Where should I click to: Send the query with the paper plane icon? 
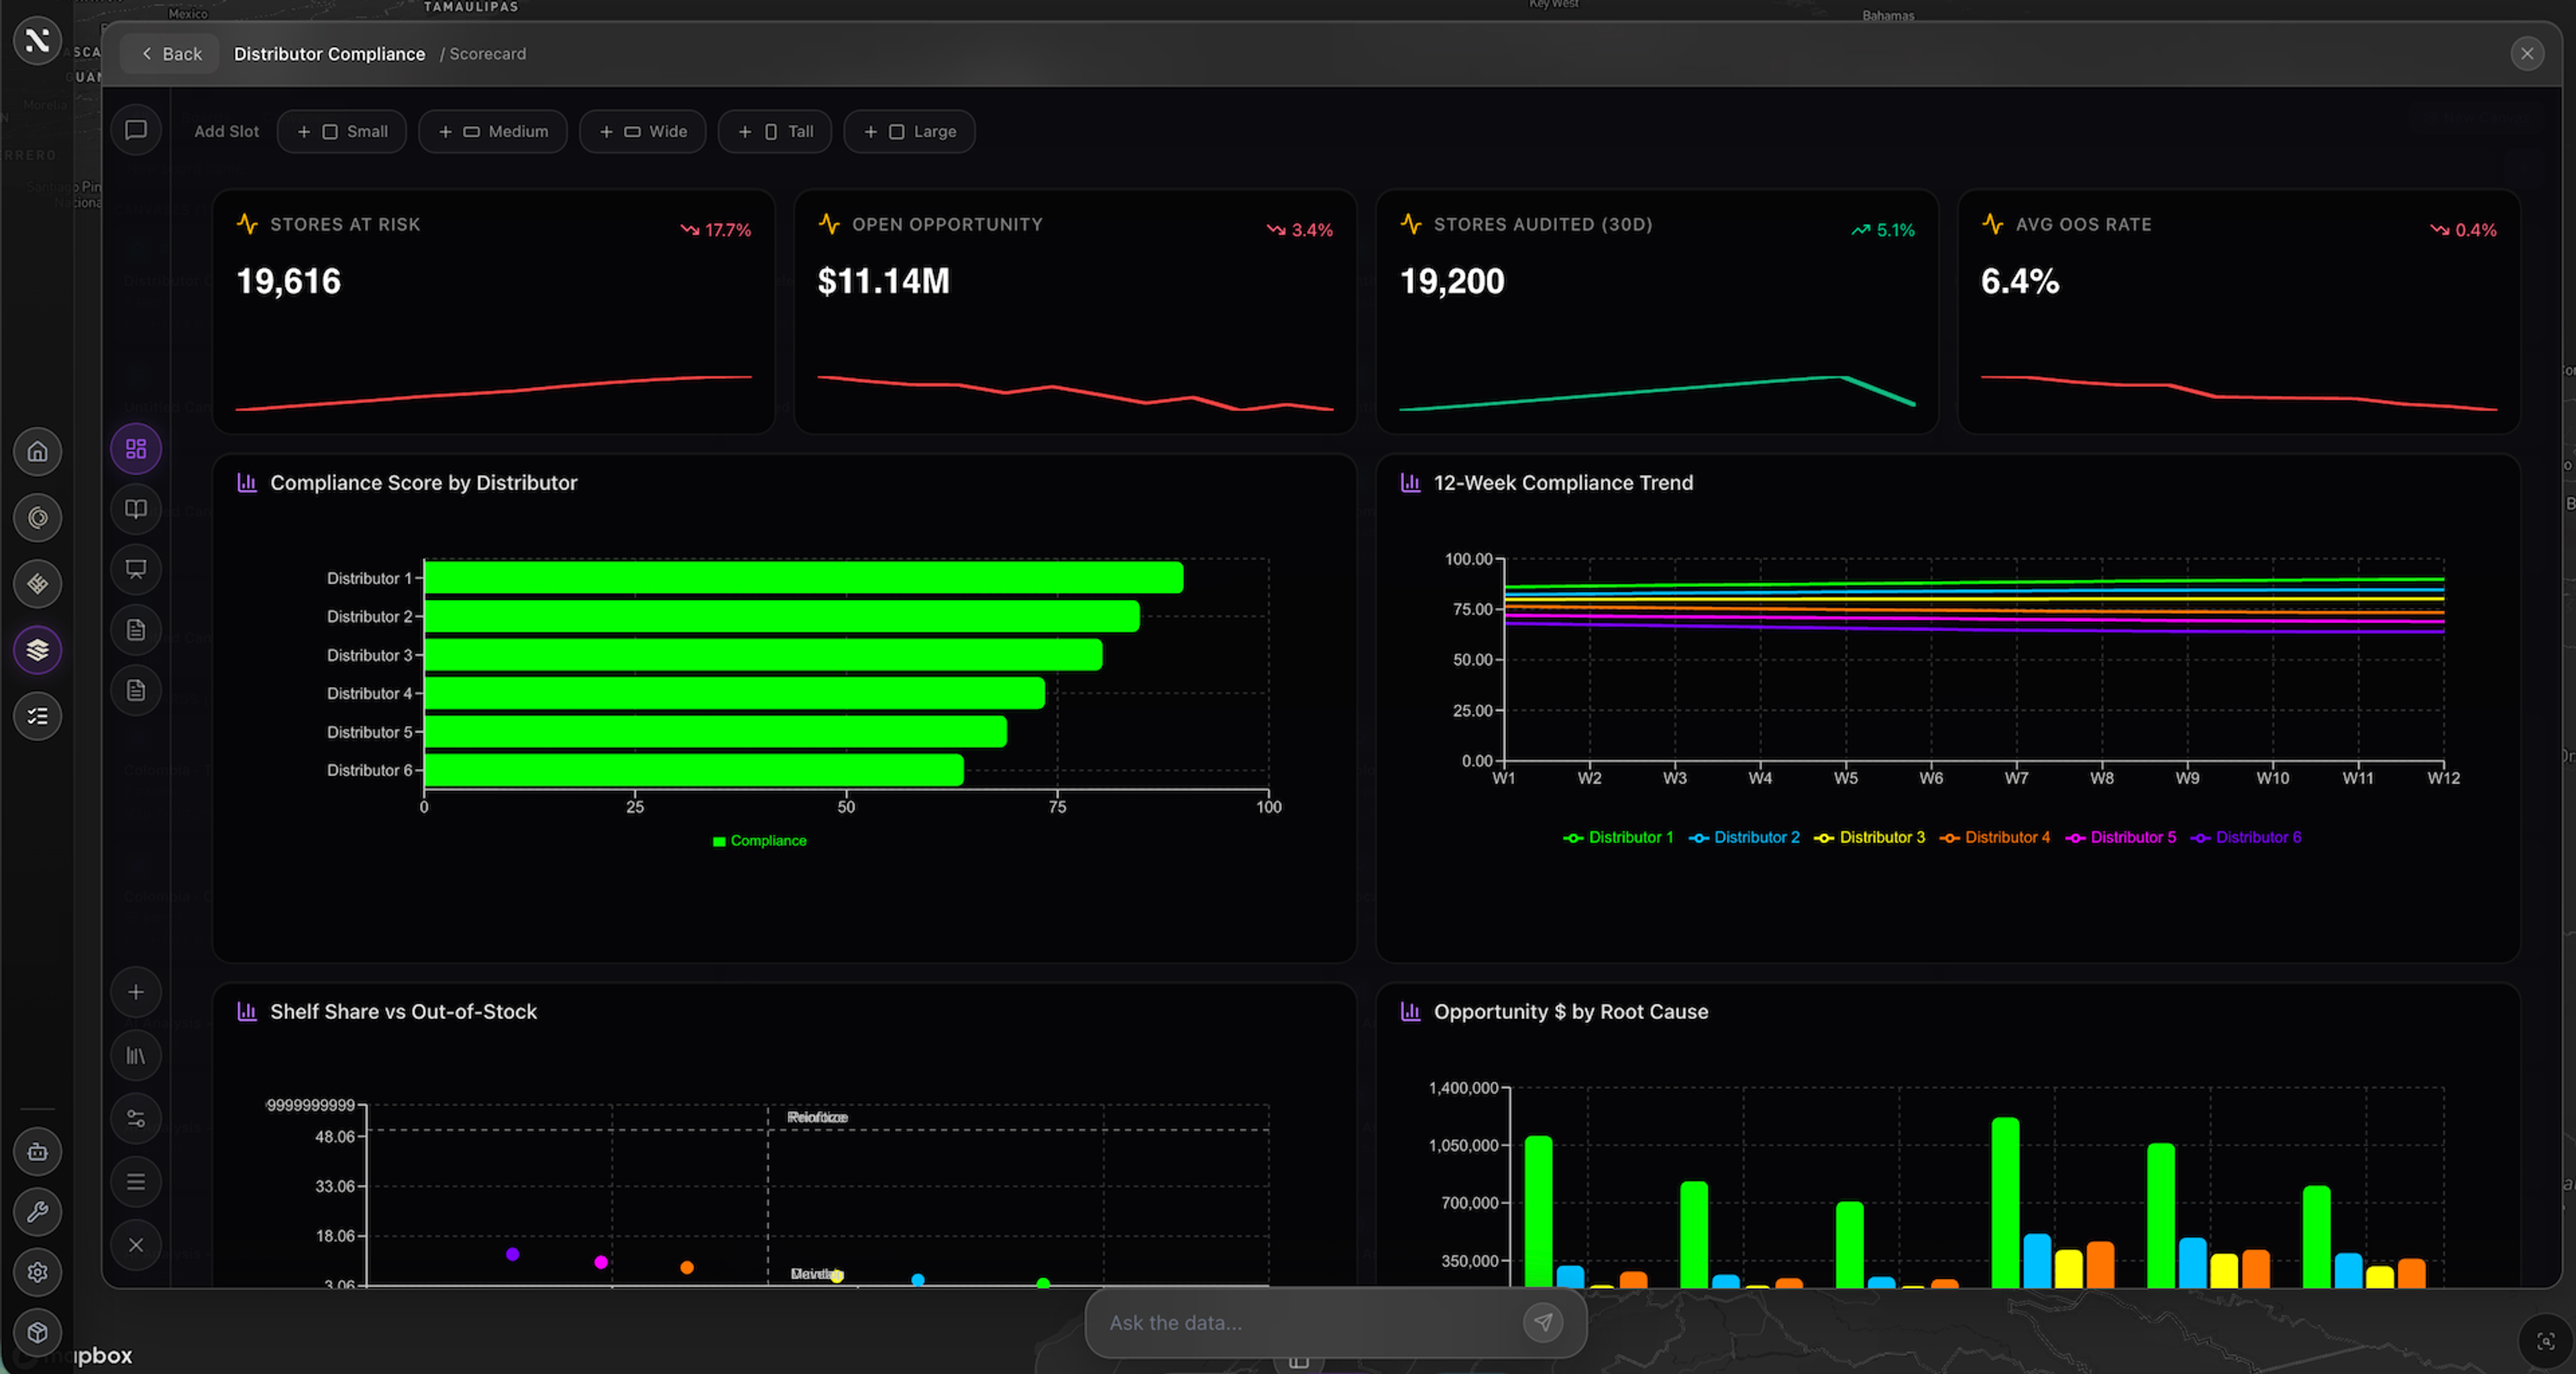(1543, 1322)
